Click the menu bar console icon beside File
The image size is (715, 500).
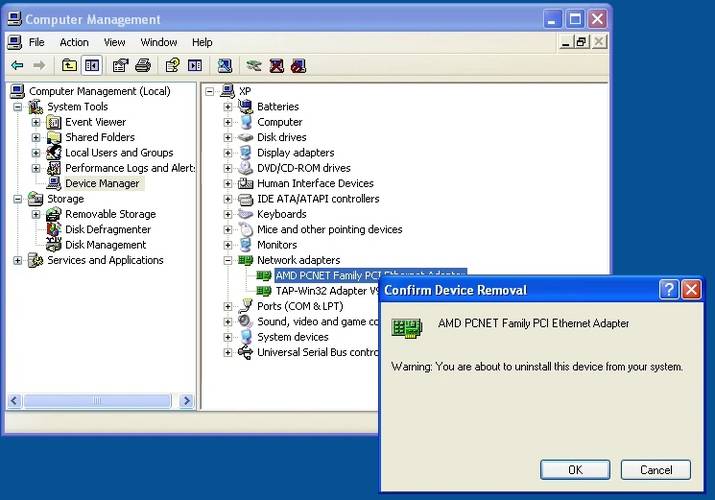coord(14,42)
